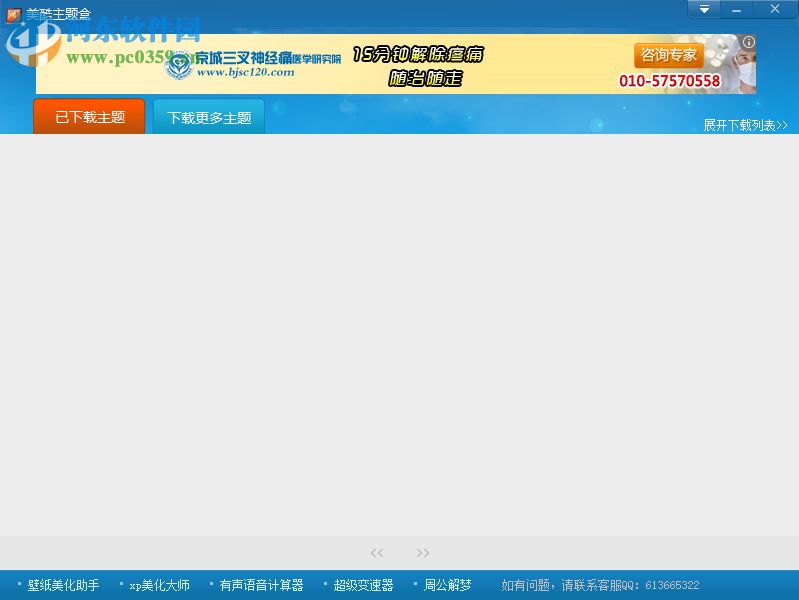
Task: Expand the download list via 展开下载列表
Action: pos(745,125)
